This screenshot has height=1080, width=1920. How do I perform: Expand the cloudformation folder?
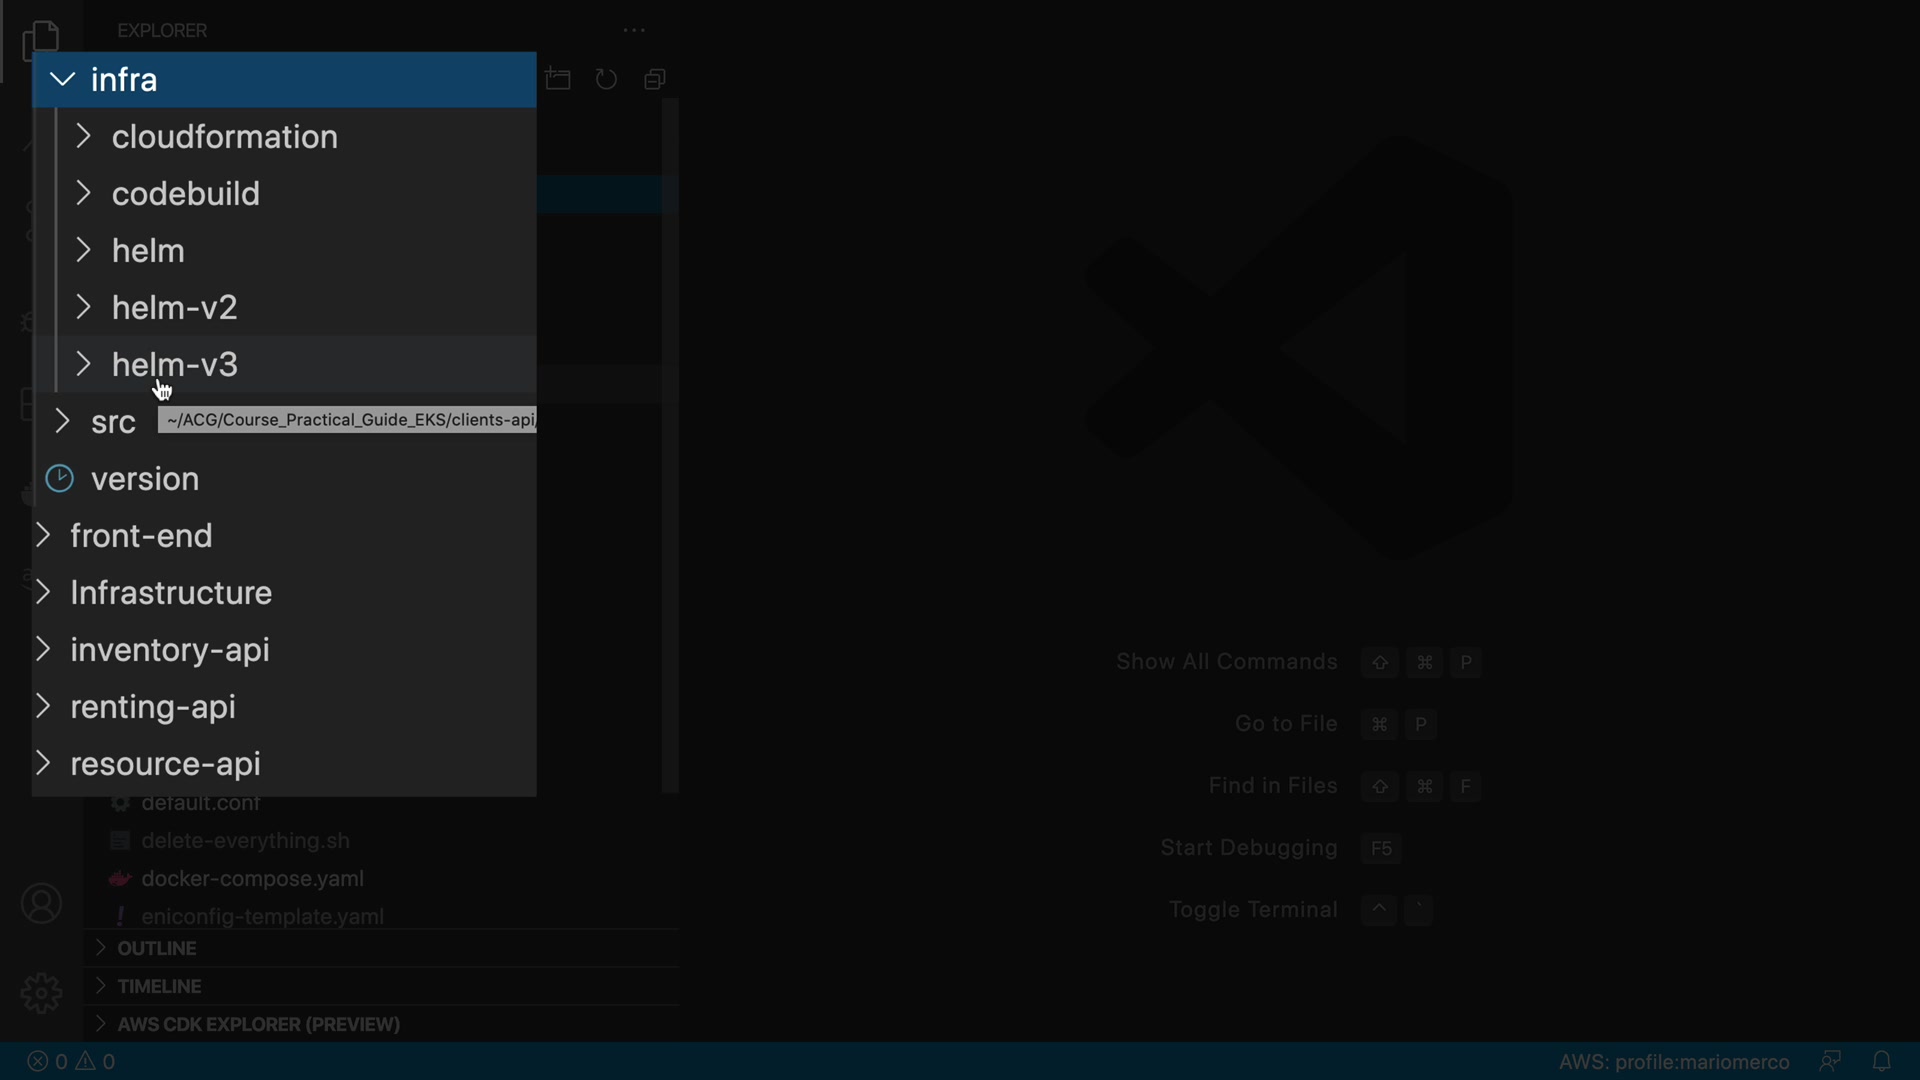pos(224,137)
